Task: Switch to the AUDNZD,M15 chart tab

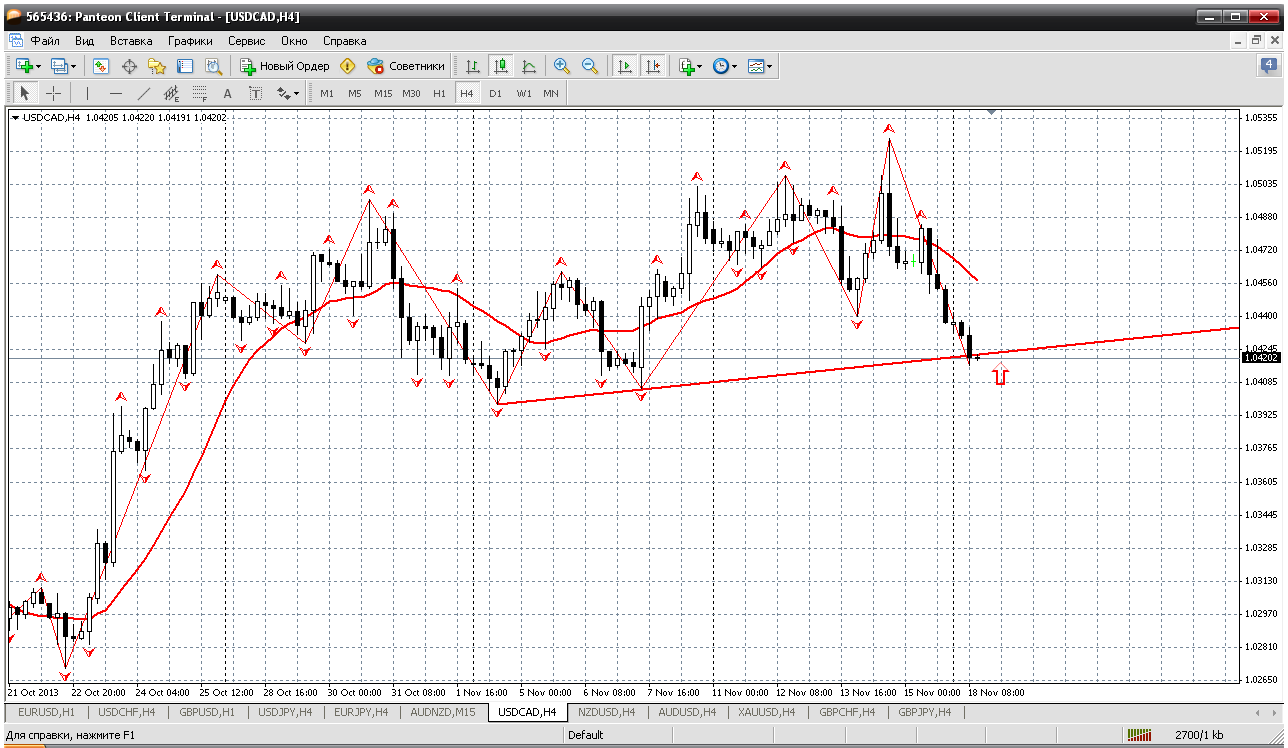Action: pos(445,712)
